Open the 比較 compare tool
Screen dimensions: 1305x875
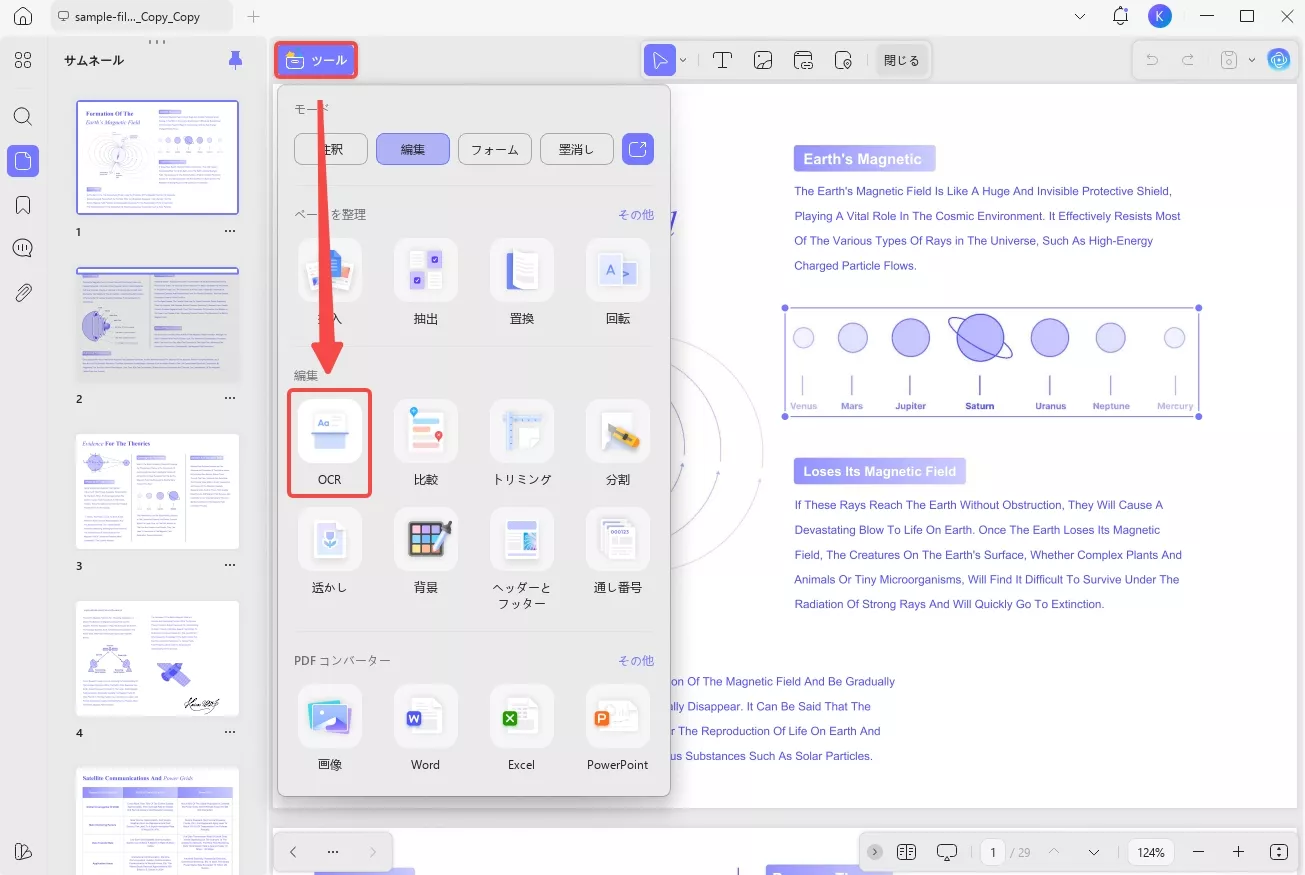click(x=425, y=443)
